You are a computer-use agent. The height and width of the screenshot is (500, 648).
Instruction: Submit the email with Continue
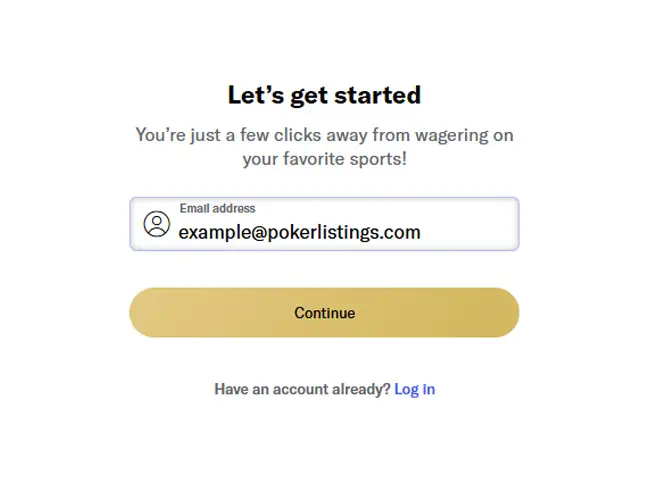(x=324, y=313)
